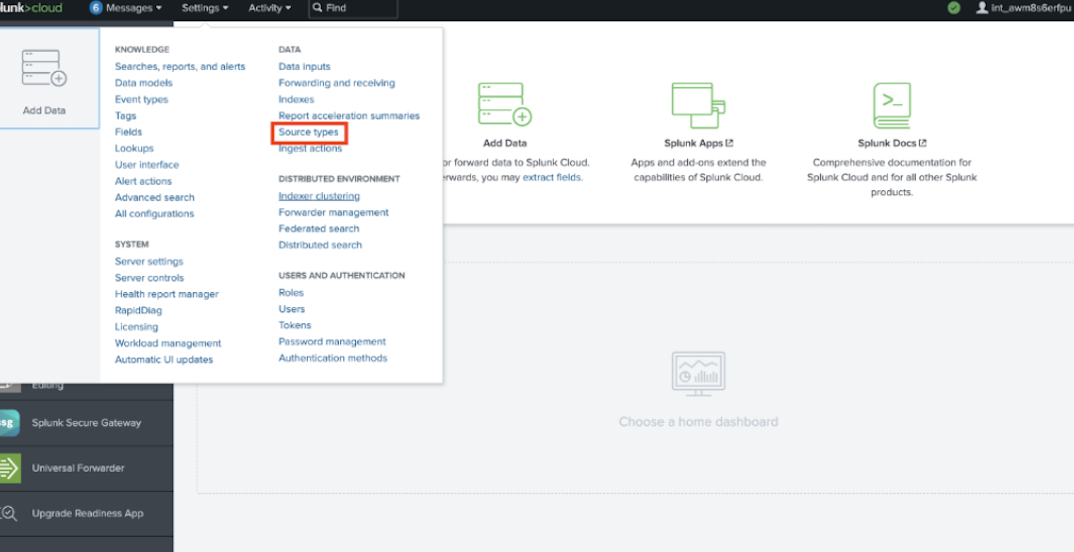Viewport: 1074px width, 552px height.
Task: Select Server settings under System
Action: [149, 262]
